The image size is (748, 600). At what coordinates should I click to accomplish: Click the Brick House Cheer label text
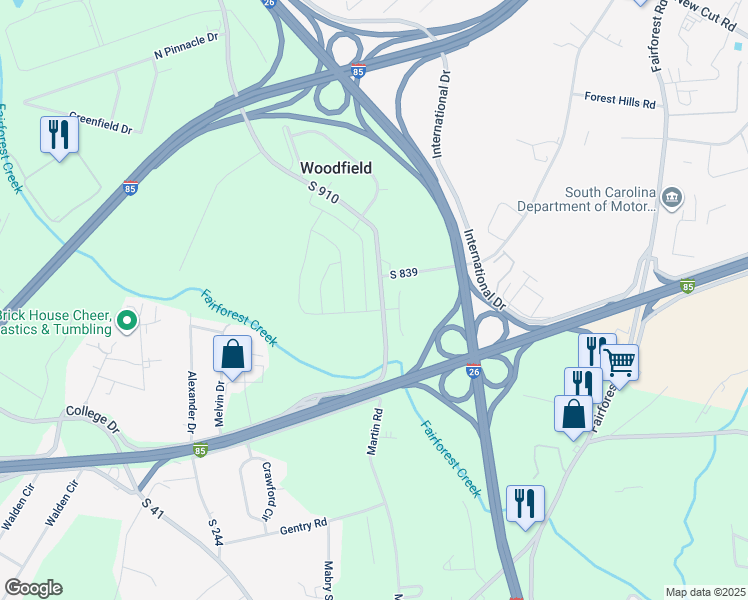pyautogui.click(x=56, y=322)
